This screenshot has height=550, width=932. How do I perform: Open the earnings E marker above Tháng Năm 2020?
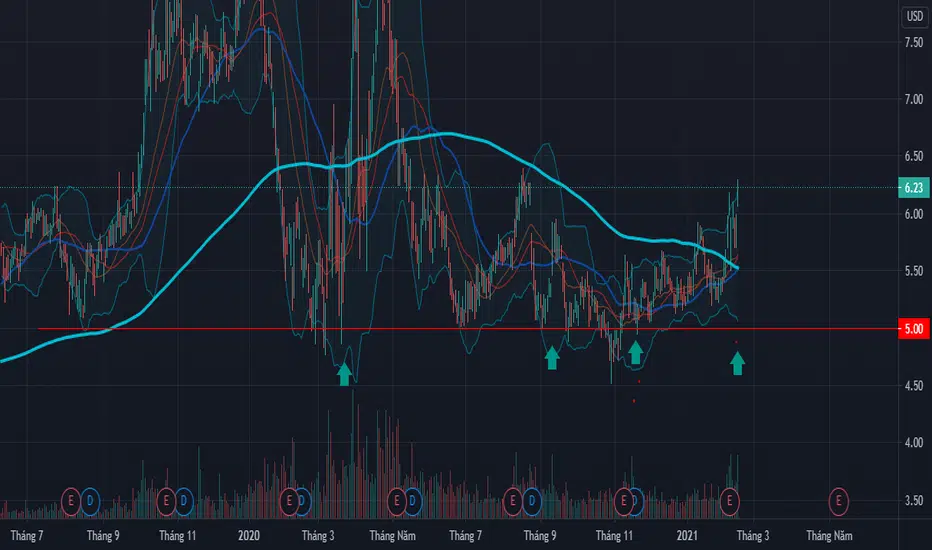[x=396, y=501]
